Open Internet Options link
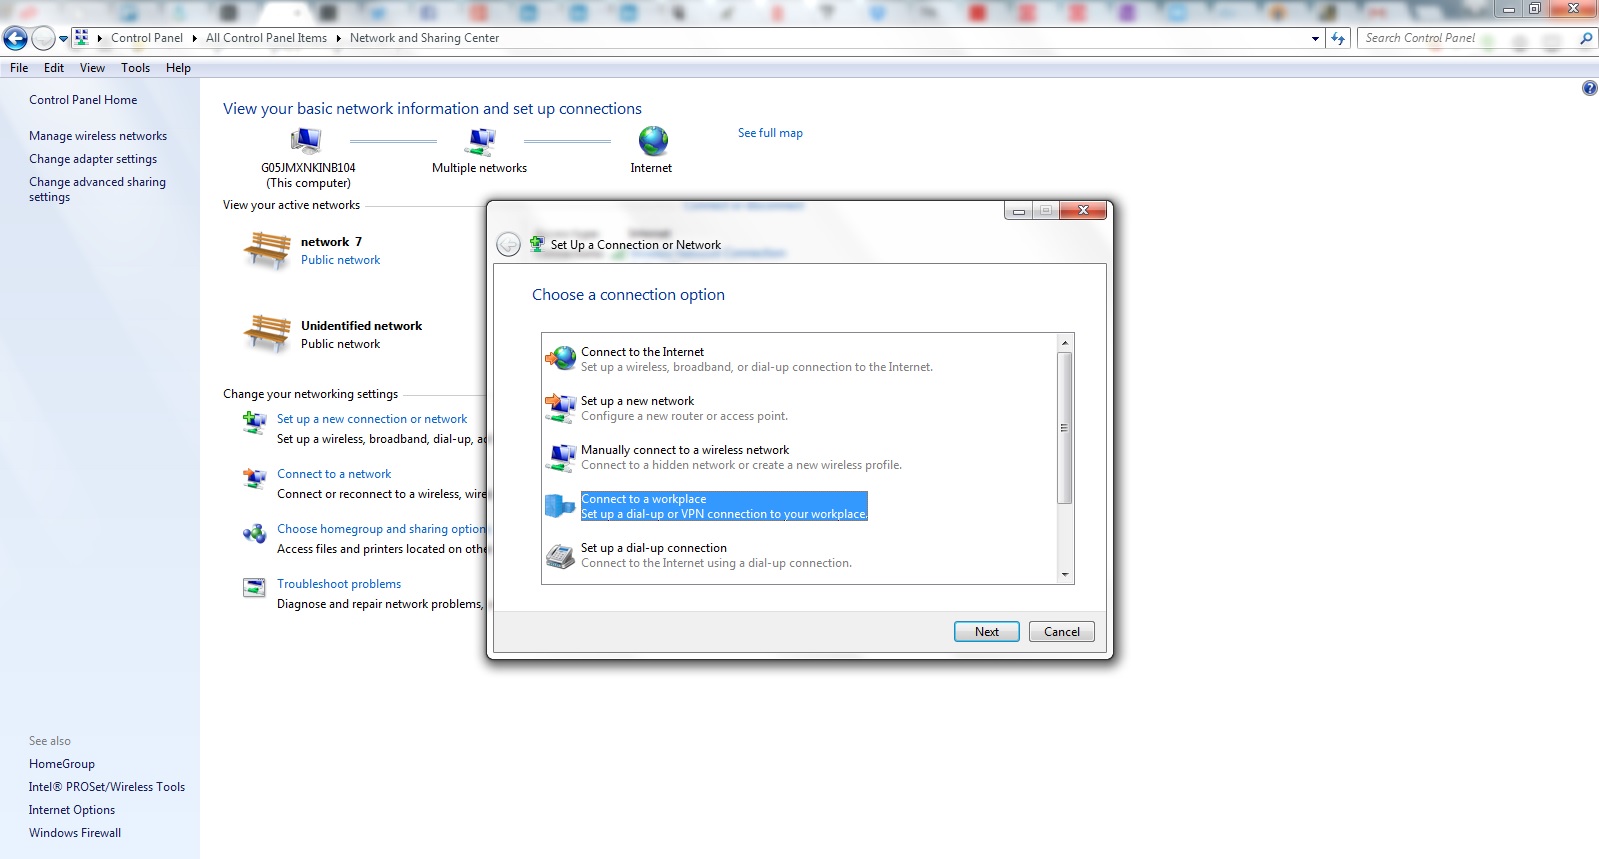 [72, 810]
